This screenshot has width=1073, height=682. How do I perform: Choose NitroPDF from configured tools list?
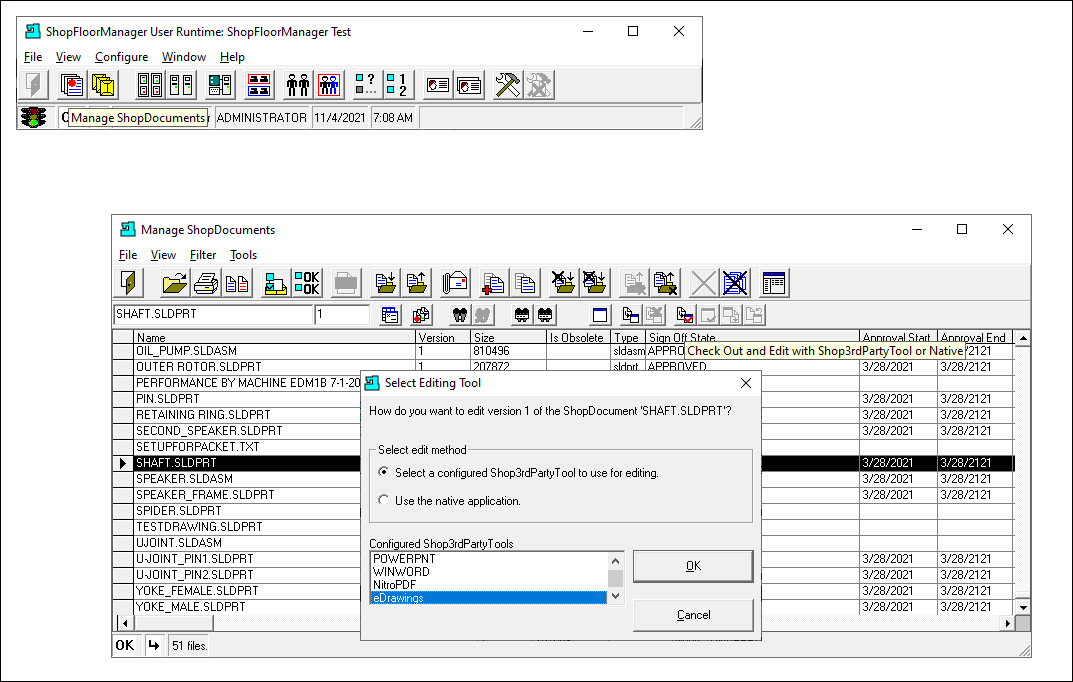[489, 585]
